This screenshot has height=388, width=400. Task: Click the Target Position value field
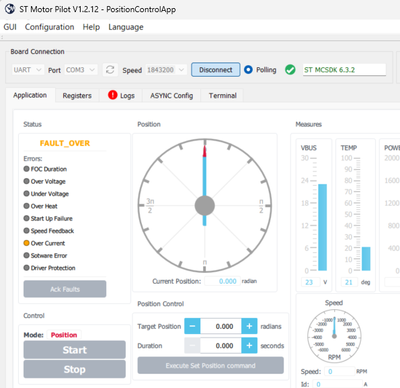point(221,326)
